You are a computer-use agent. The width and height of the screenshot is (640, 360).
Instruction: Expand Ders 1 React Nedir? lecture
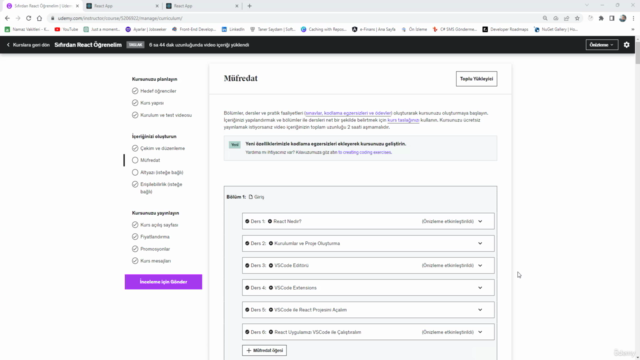480,221
